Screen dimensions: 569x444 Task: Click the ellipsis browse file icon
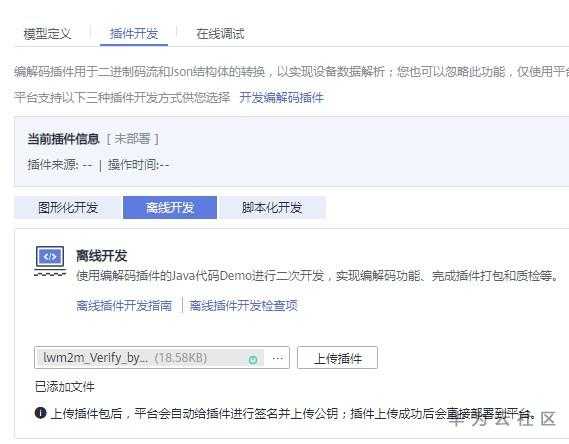[278, 358]
